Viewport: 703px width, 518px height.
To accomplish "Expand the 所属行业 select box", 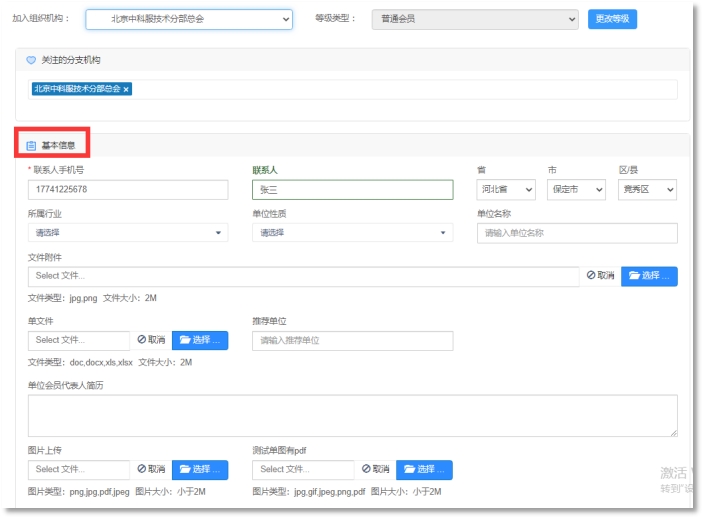I will [x=128, y=233].
